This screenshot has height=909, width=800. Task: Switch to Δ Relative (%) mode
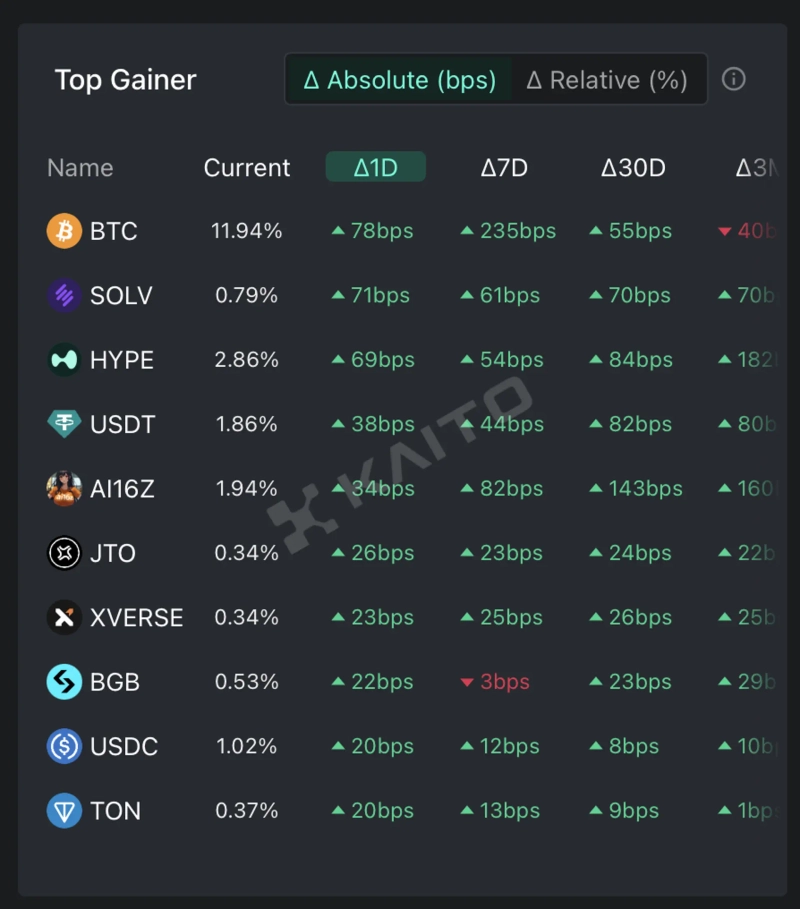coord(607,80)
